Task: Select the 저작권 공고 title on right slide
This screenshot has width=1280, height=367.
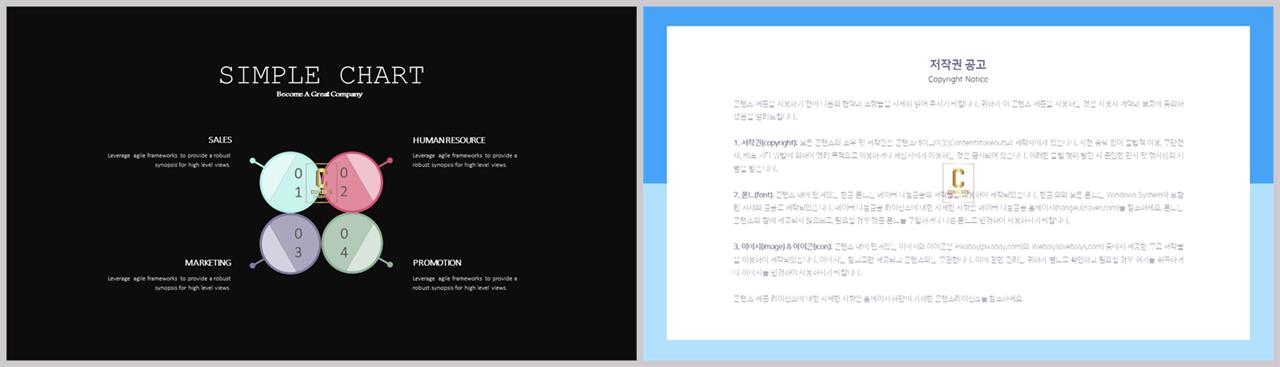Action: (x=958, y=64)
